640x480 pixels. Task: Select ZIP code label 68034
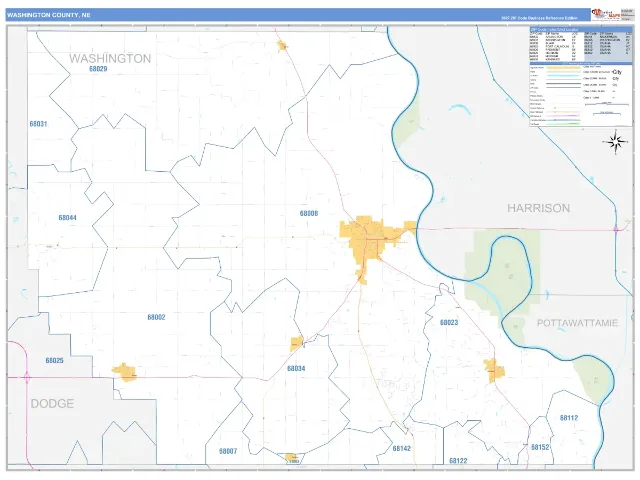(x=296, y=369)
